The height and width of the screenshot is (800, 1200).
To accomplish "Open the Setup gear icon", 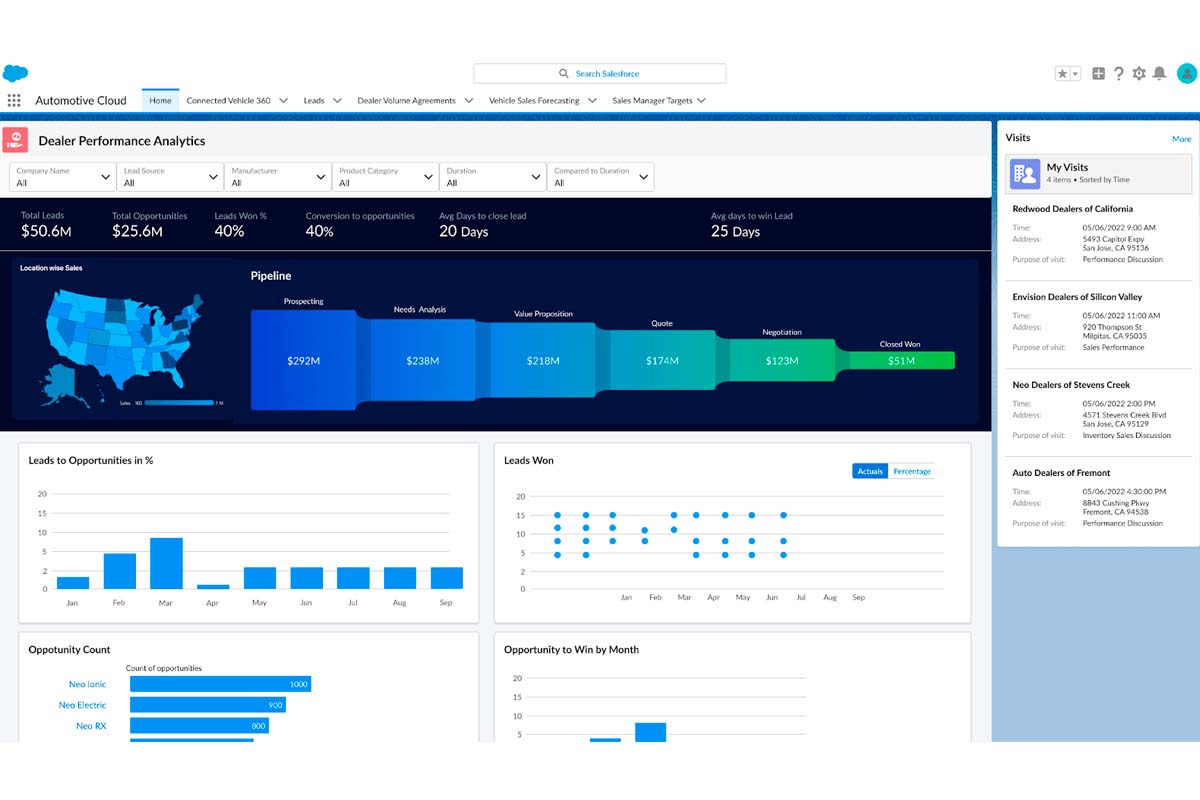I will 1139,73.
